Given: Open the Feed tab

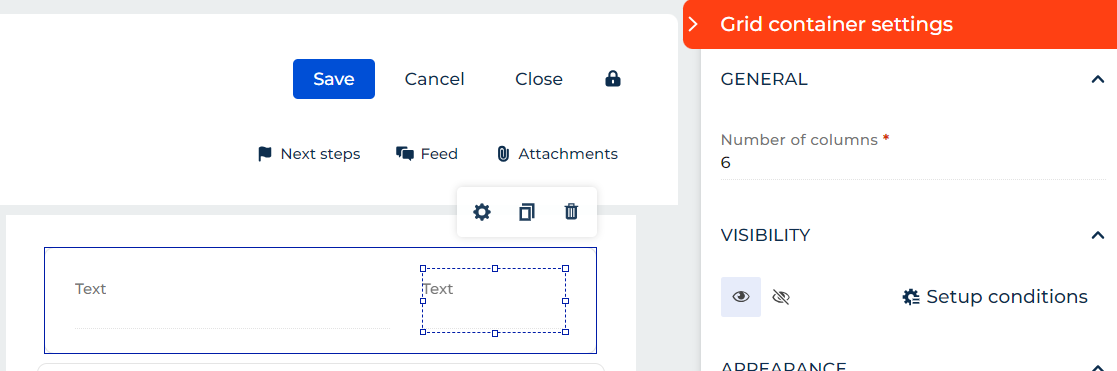Looking at the screenshot, I should click(427, 154).
